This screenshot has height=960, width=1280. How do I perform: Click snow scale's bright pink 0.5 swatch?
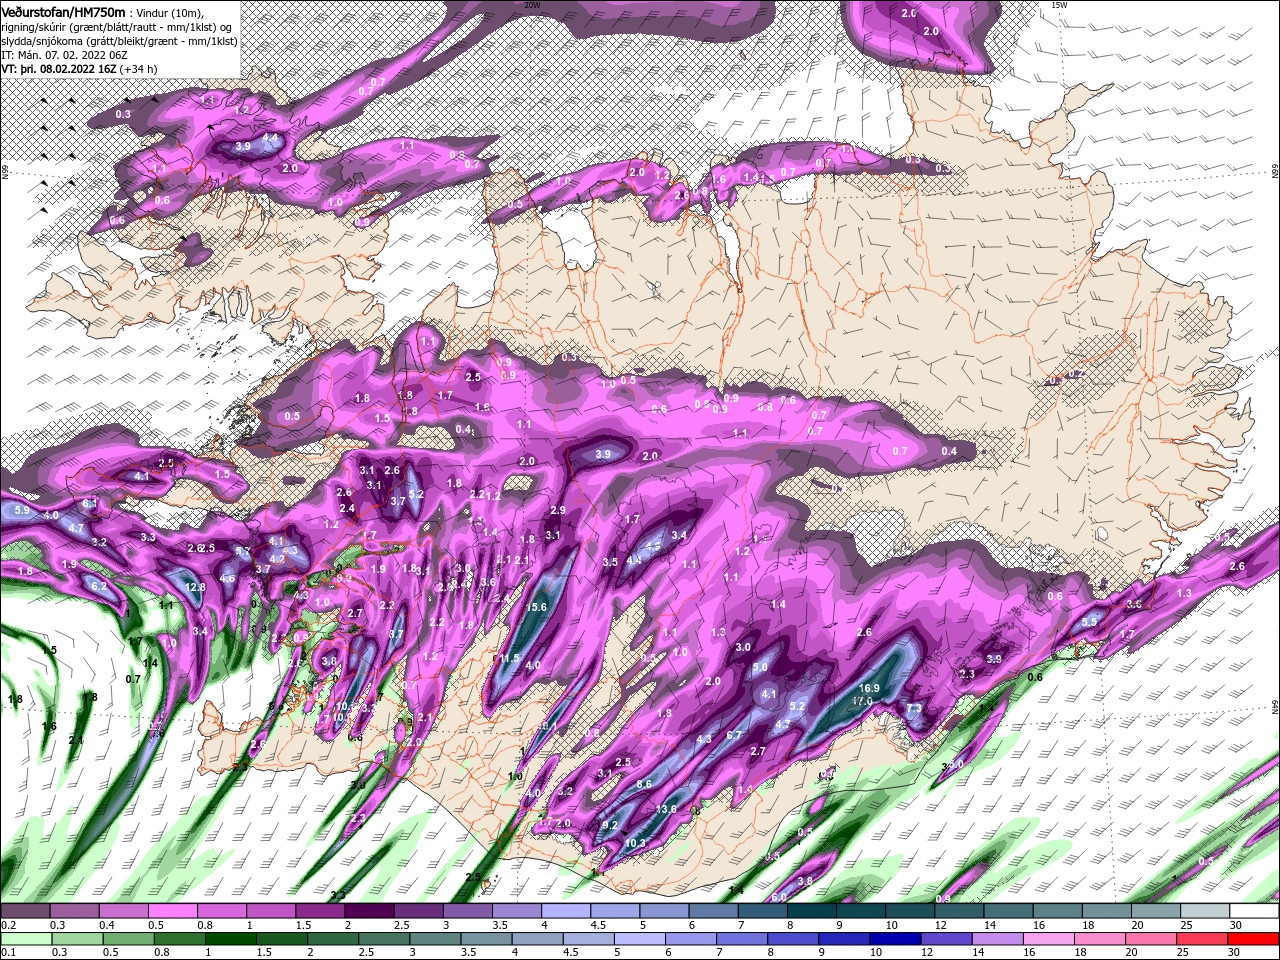[172, 911]
